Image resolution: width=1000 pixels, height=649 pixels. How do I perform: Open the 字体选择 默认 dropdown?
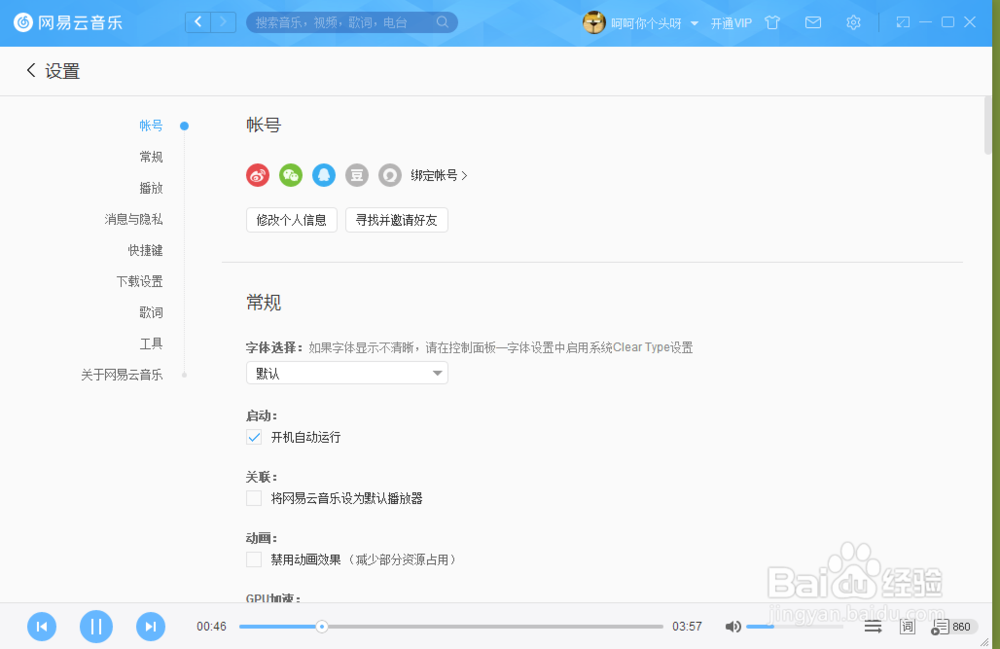coord(347,373)
